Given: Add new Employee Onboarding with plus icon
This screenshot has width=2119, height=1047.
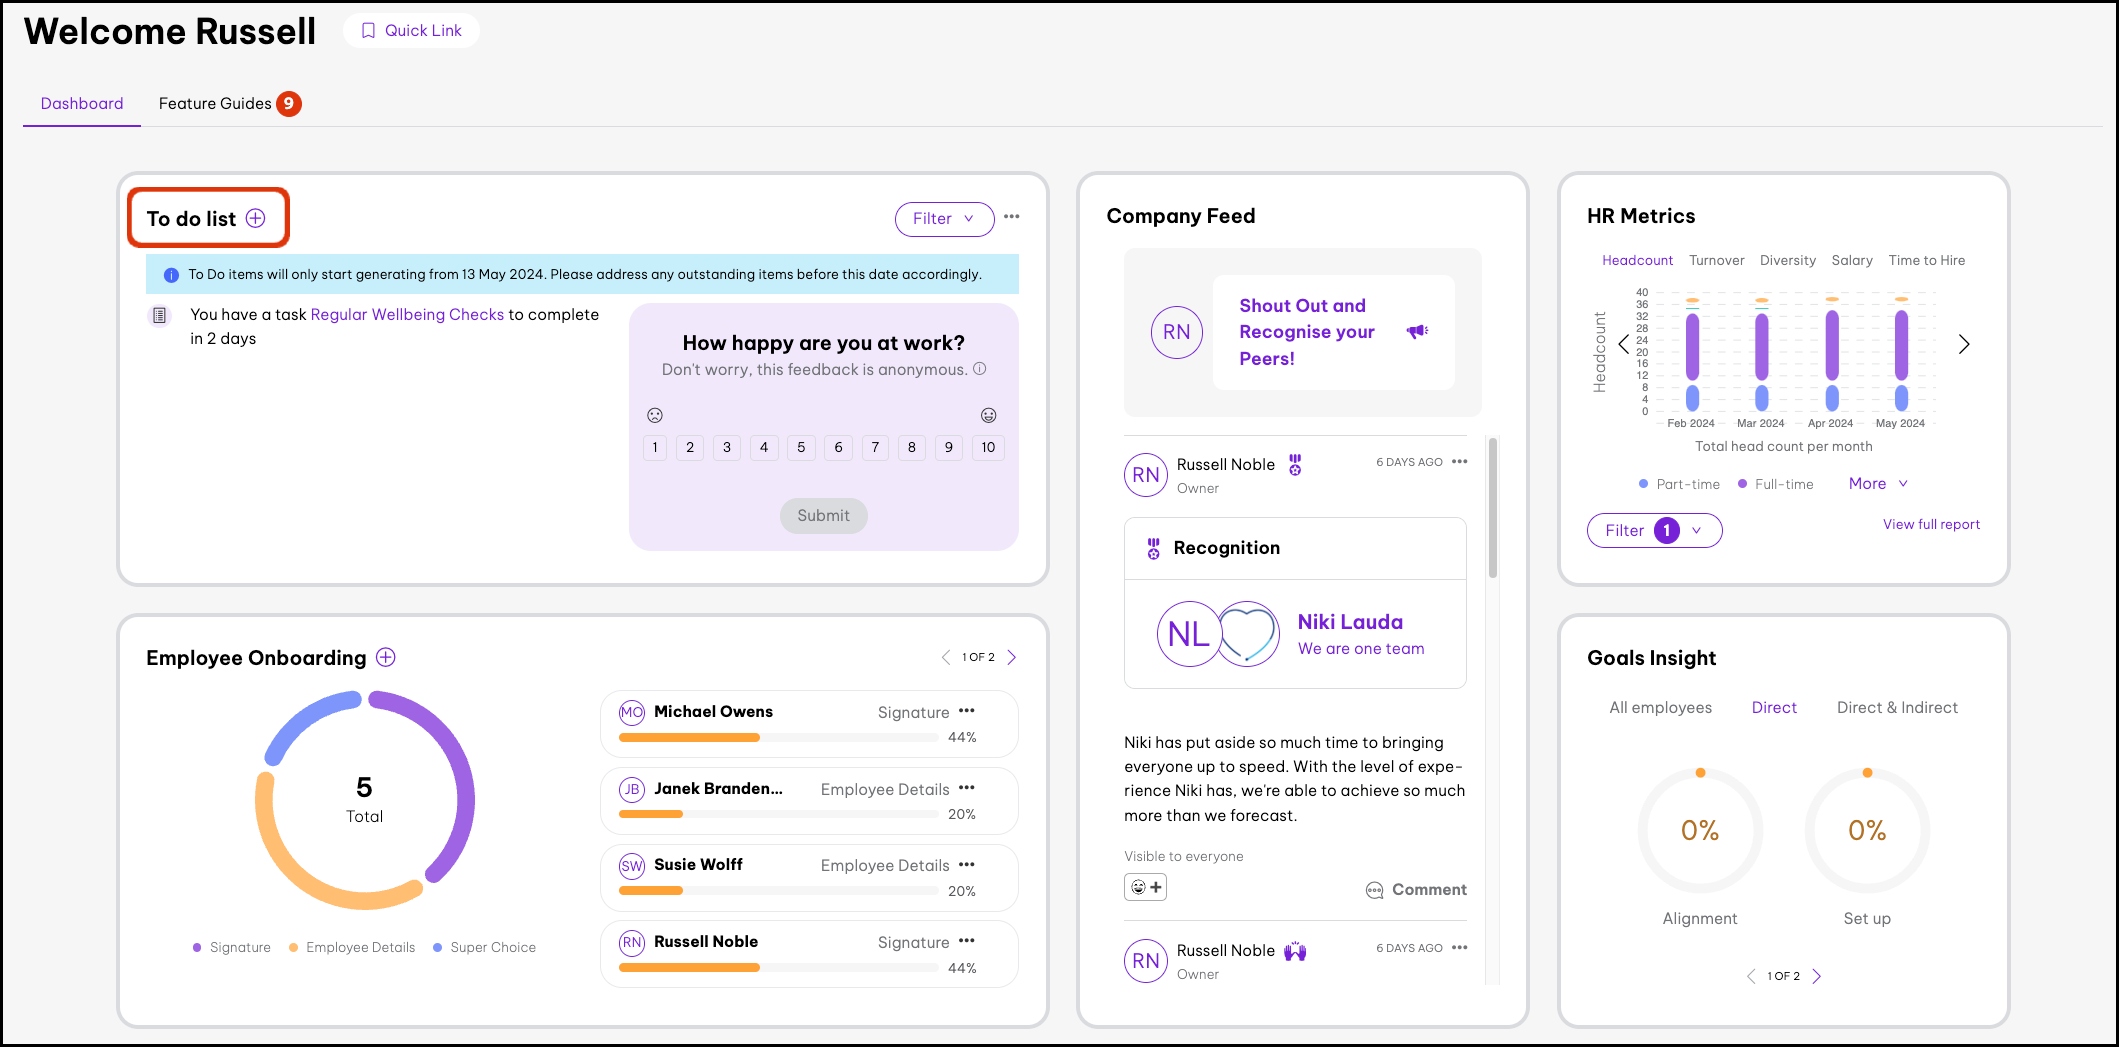Looking at the screenshot, I should click(x=386, y=657).
